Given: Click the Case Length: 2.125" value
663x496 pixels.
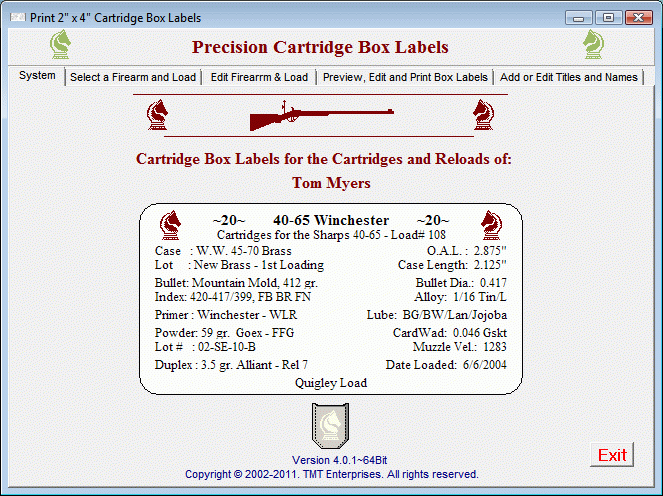Looking at the screenshot, I should click(452, 265).
